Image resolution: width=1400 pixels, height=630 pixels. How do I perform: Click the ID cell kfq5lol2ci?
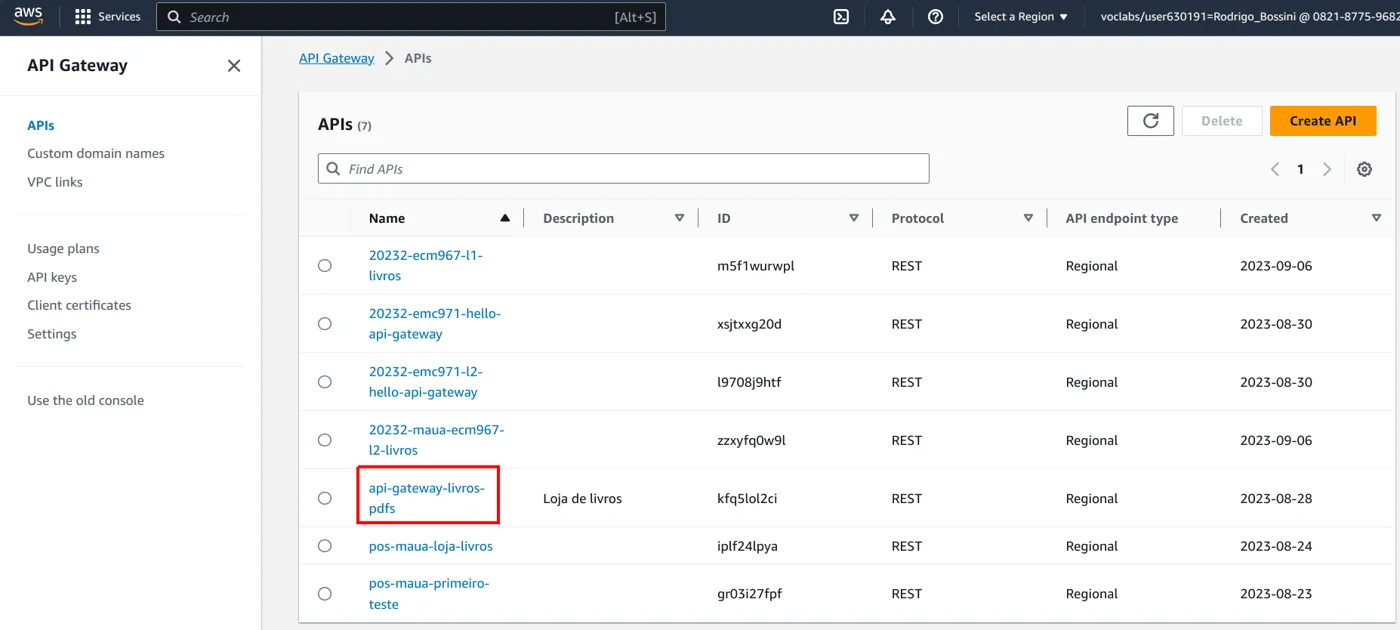tap(747, 498)
